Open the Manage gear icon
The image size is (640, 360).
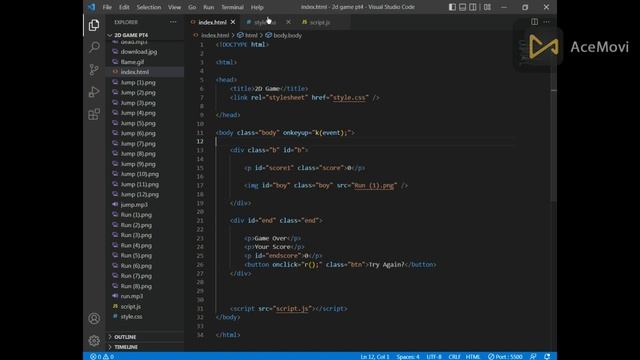94,340
